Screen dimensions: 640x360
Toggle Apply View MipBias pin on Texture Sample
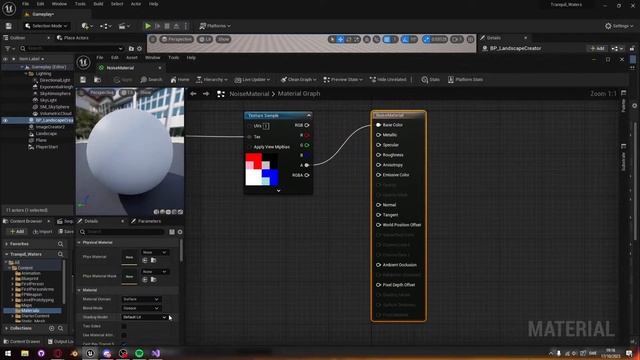click(249, 147)
